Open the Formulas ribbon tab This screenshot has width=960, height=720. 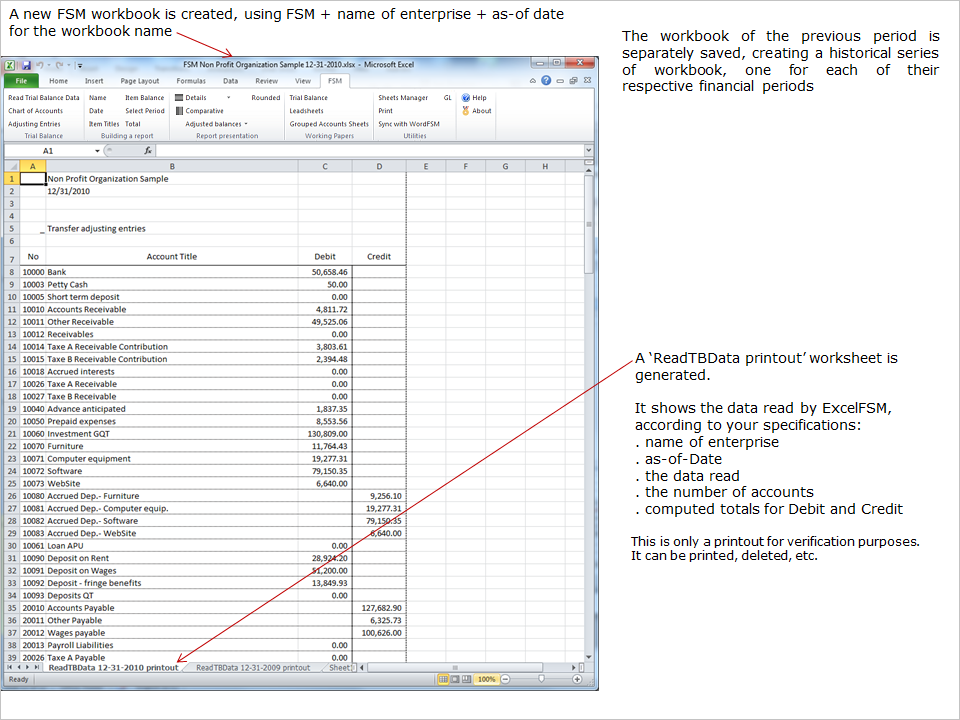(x=190, y=81)
